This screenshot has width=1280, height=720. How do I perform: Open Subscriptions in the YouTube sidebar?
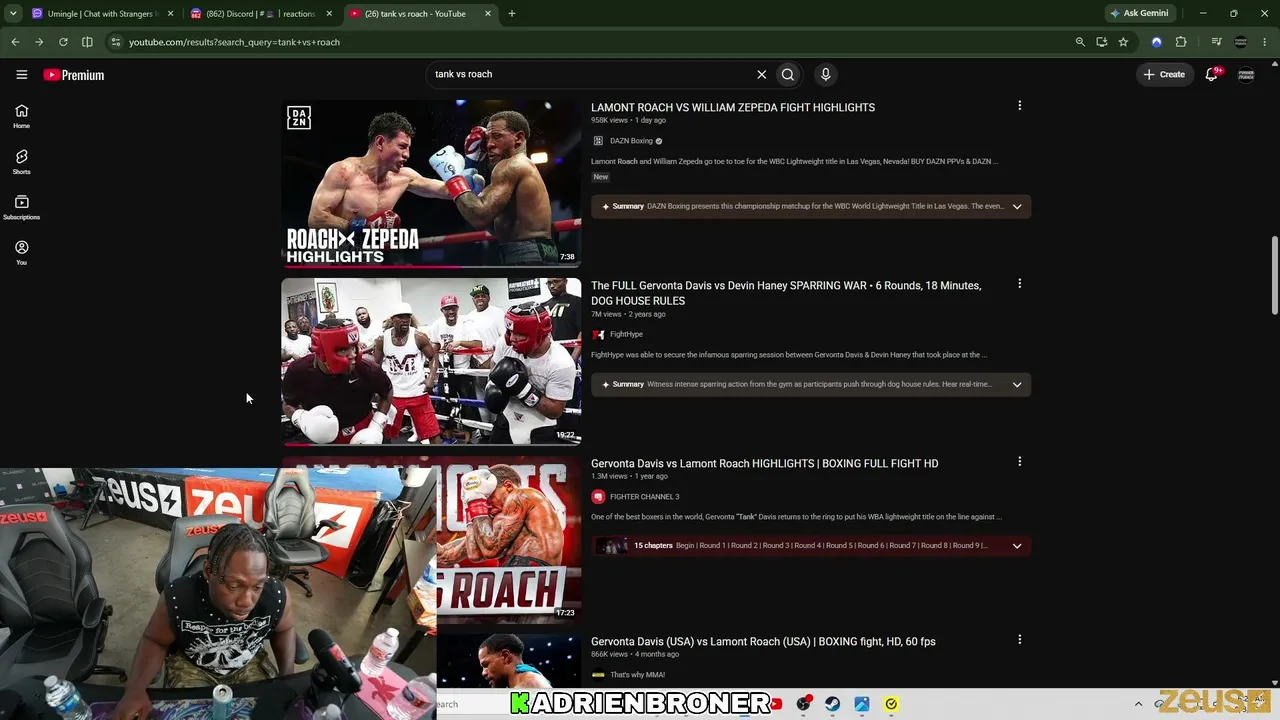pos(21,207)
